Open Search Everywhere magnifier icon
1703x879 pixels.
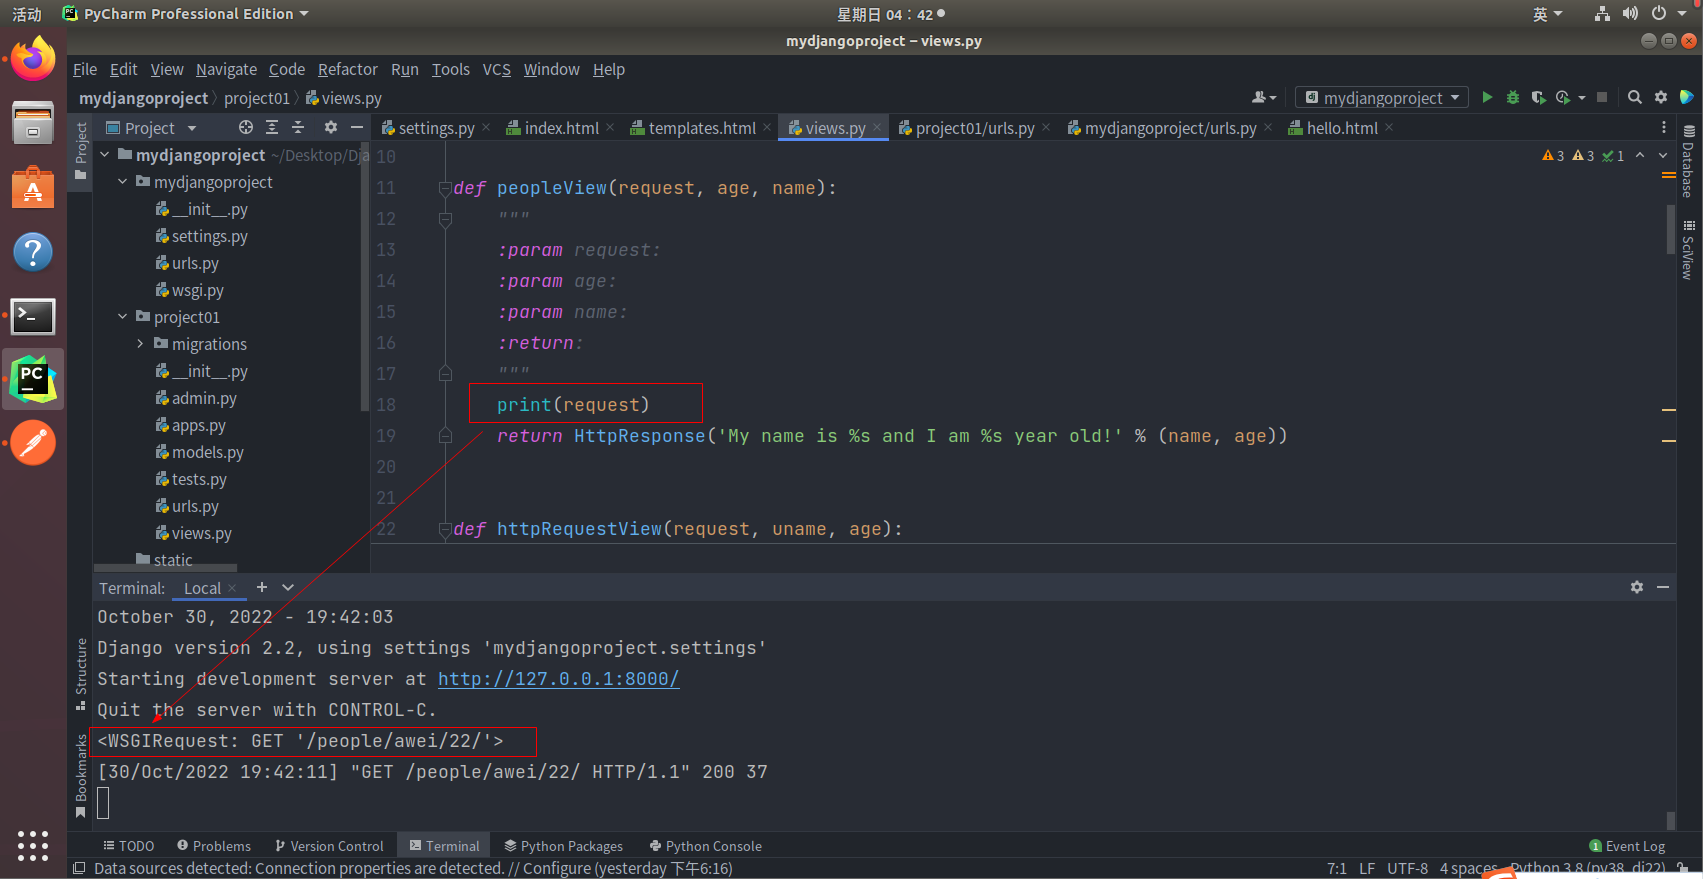coord(1635,97)
